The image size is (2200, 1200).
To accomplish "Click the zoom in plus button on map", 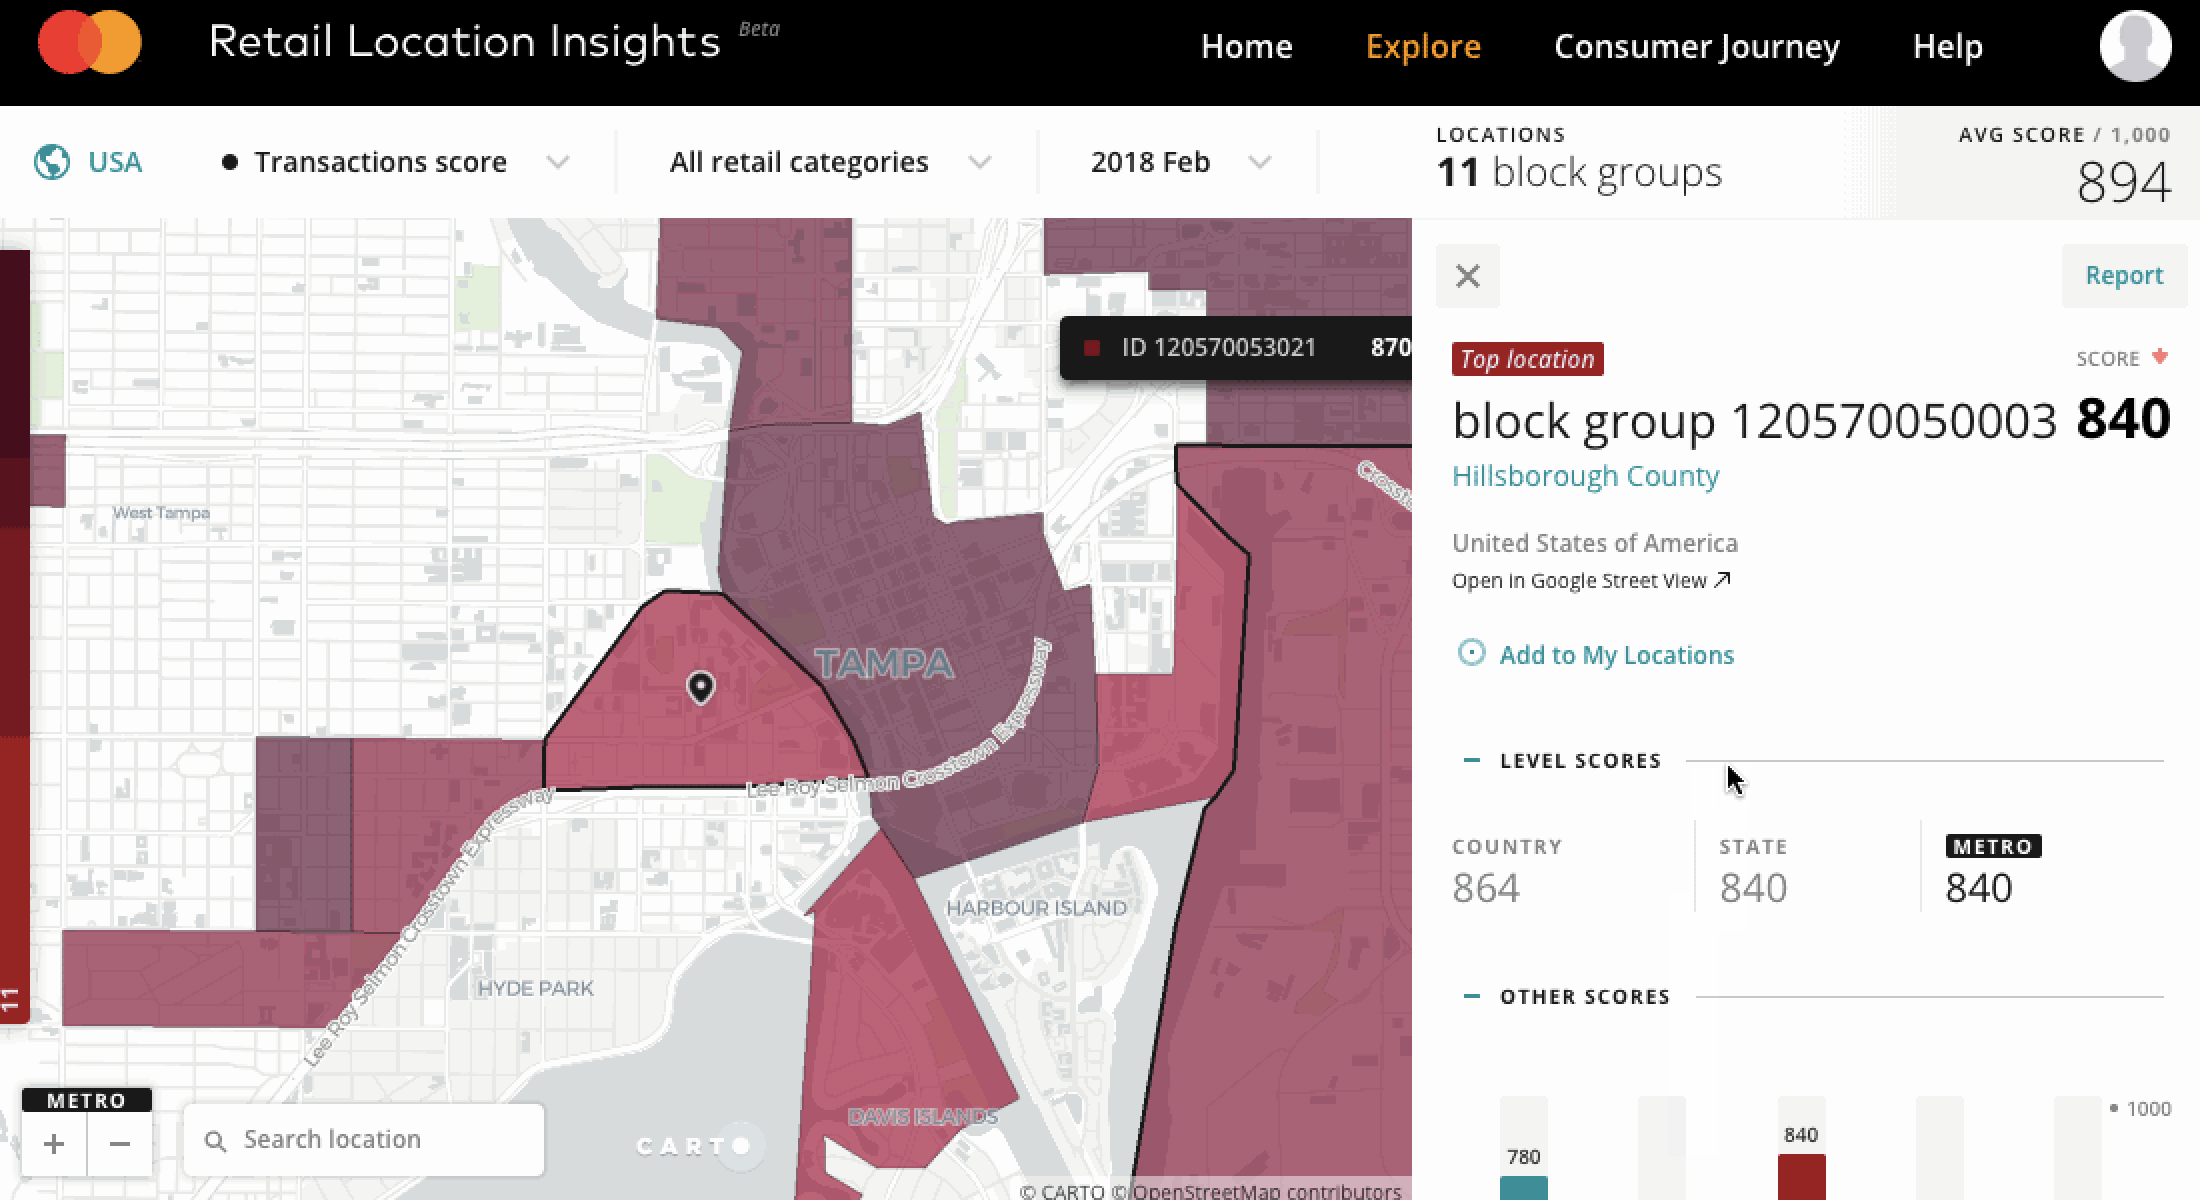I will pyautogui.click(x=54, y=1142).
